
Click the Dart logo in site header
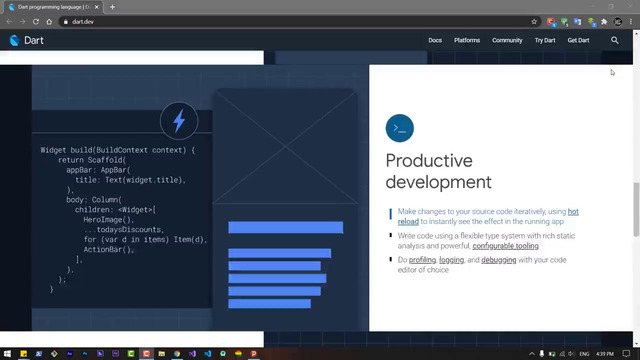14,40
